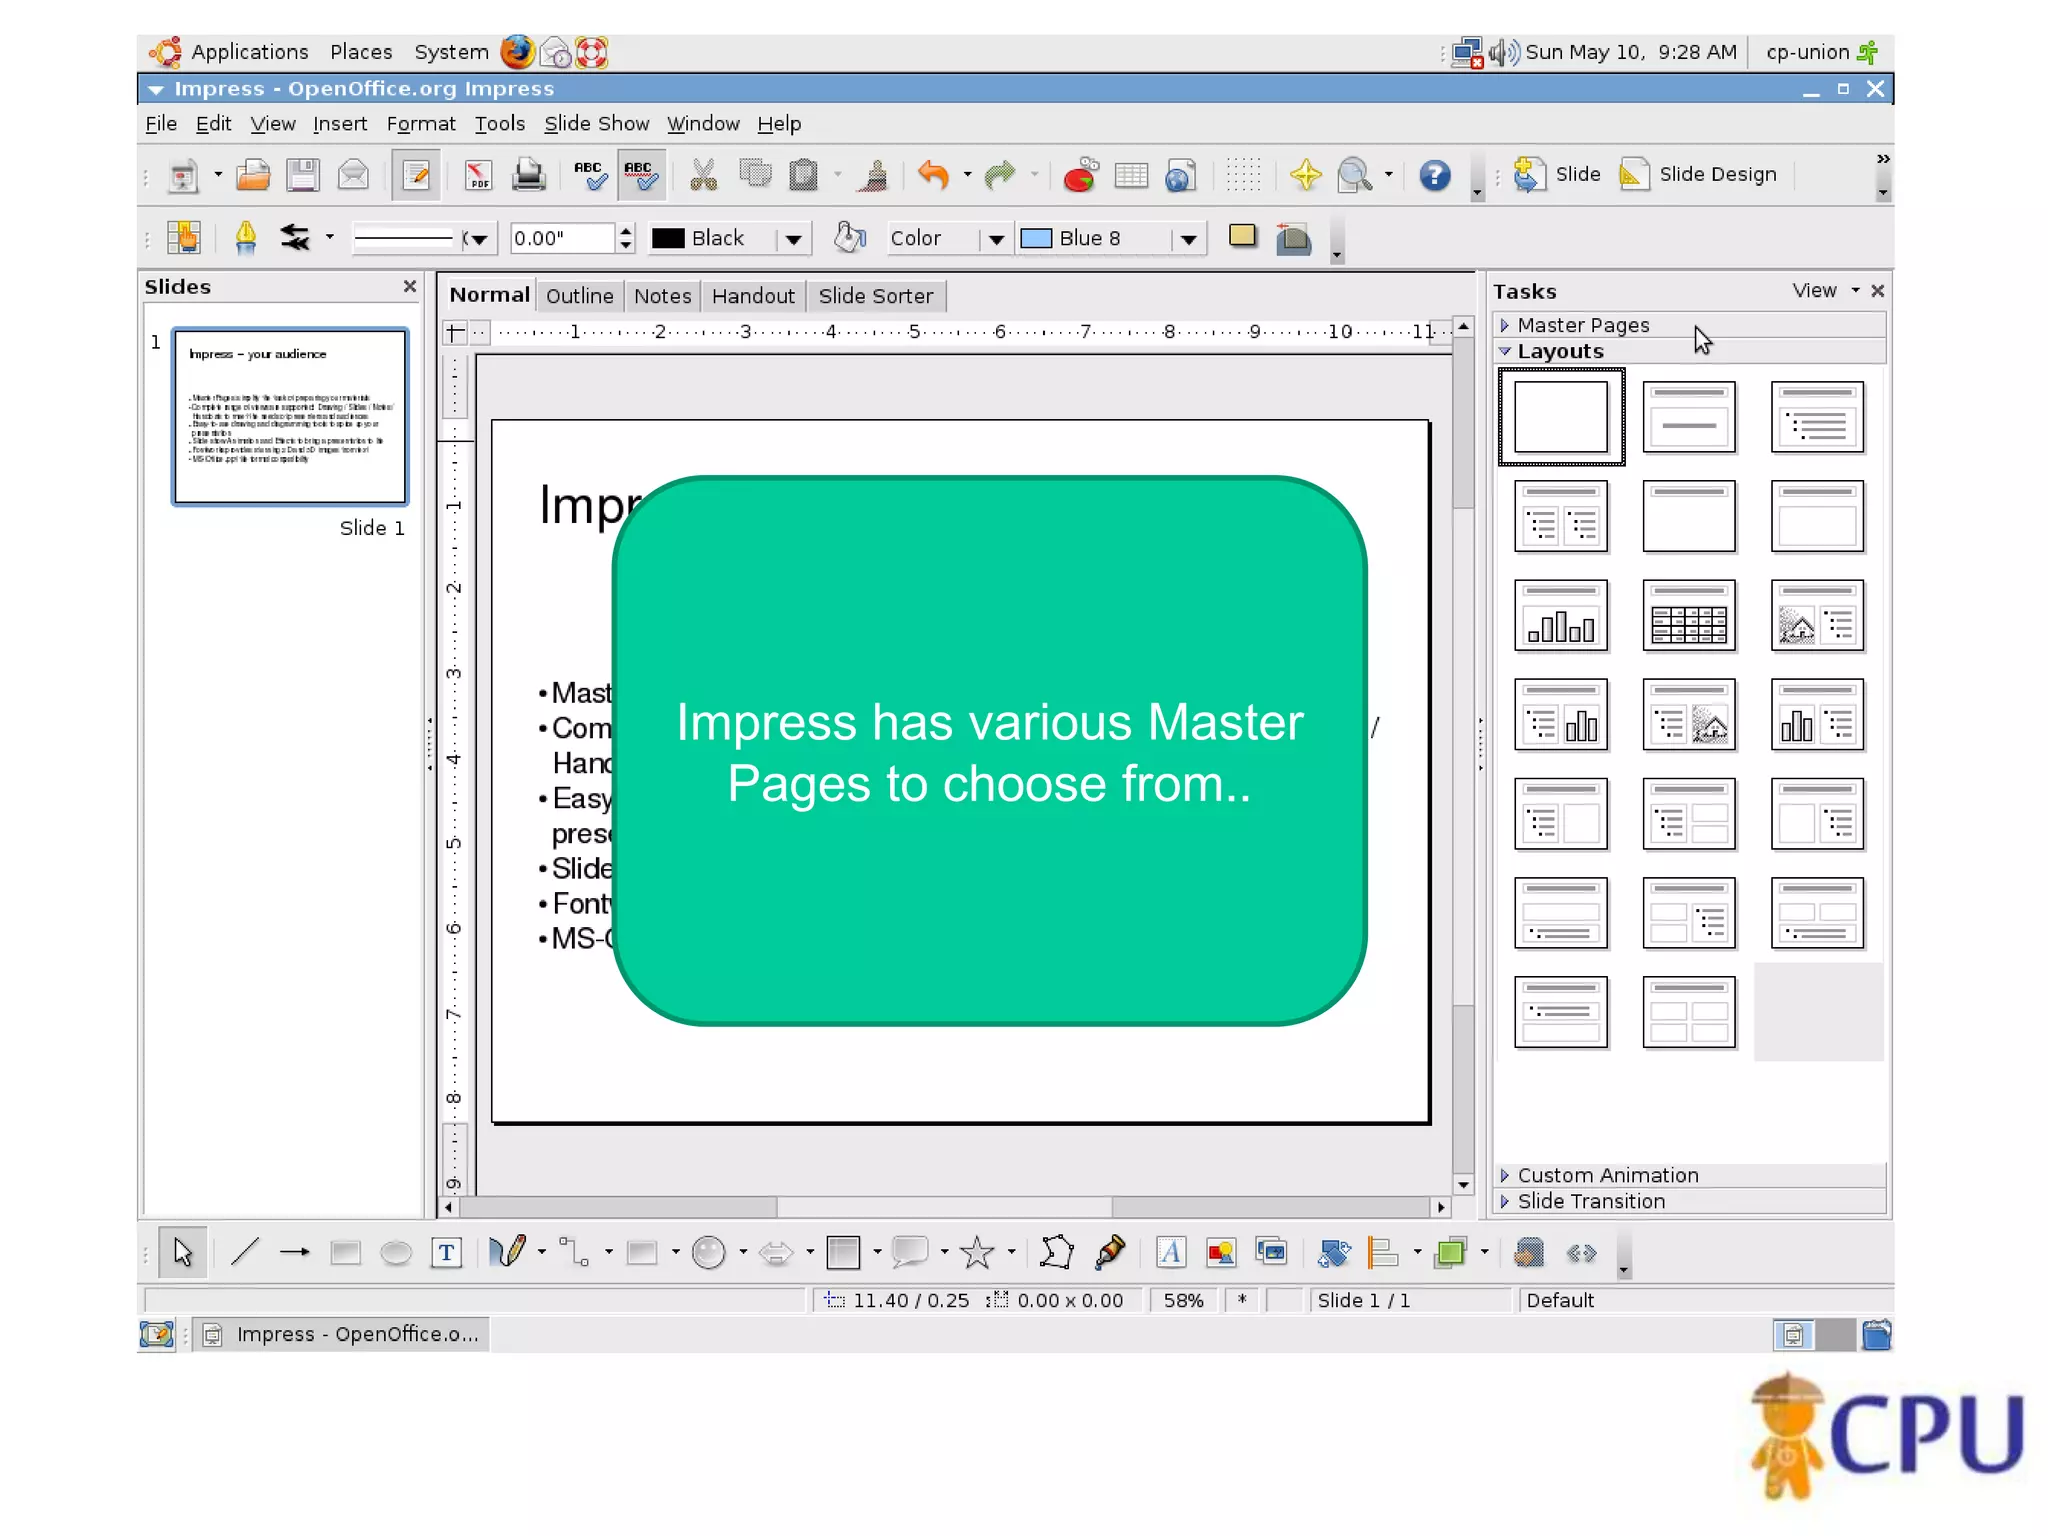Click the Open file icon
This screenshot has height=1536, width=2048.
point(253,176)
